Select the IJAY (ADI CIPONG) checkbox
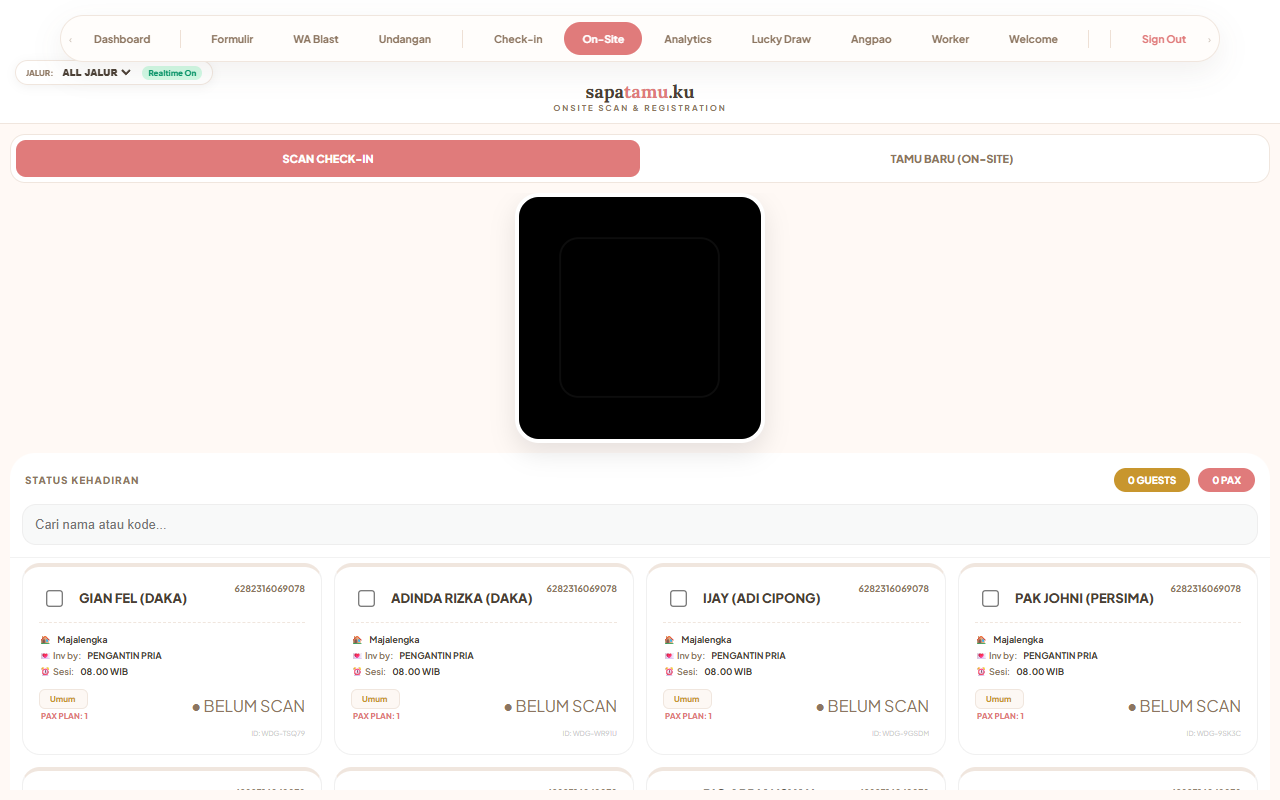Image resolution: width=1280 pixels, height=800 pixels. [x=679, y=598]
